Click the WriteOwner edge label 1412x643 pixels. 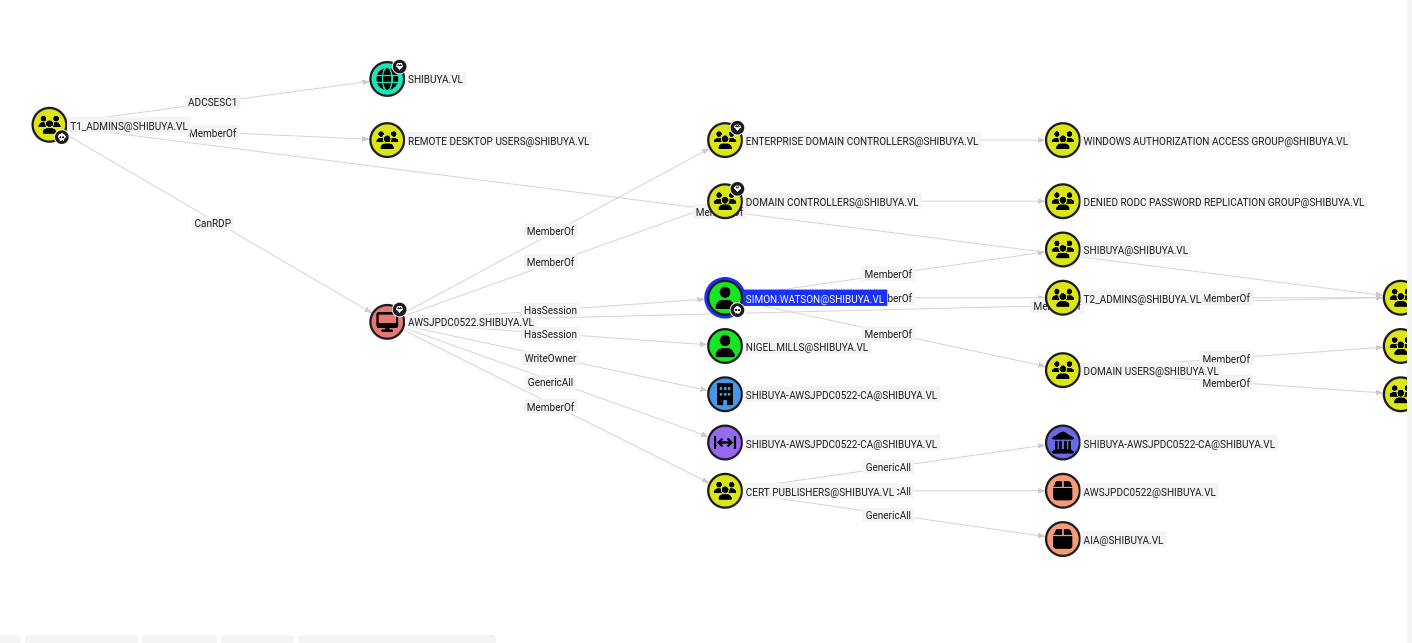pyautogui.click(x=550, y=358)
